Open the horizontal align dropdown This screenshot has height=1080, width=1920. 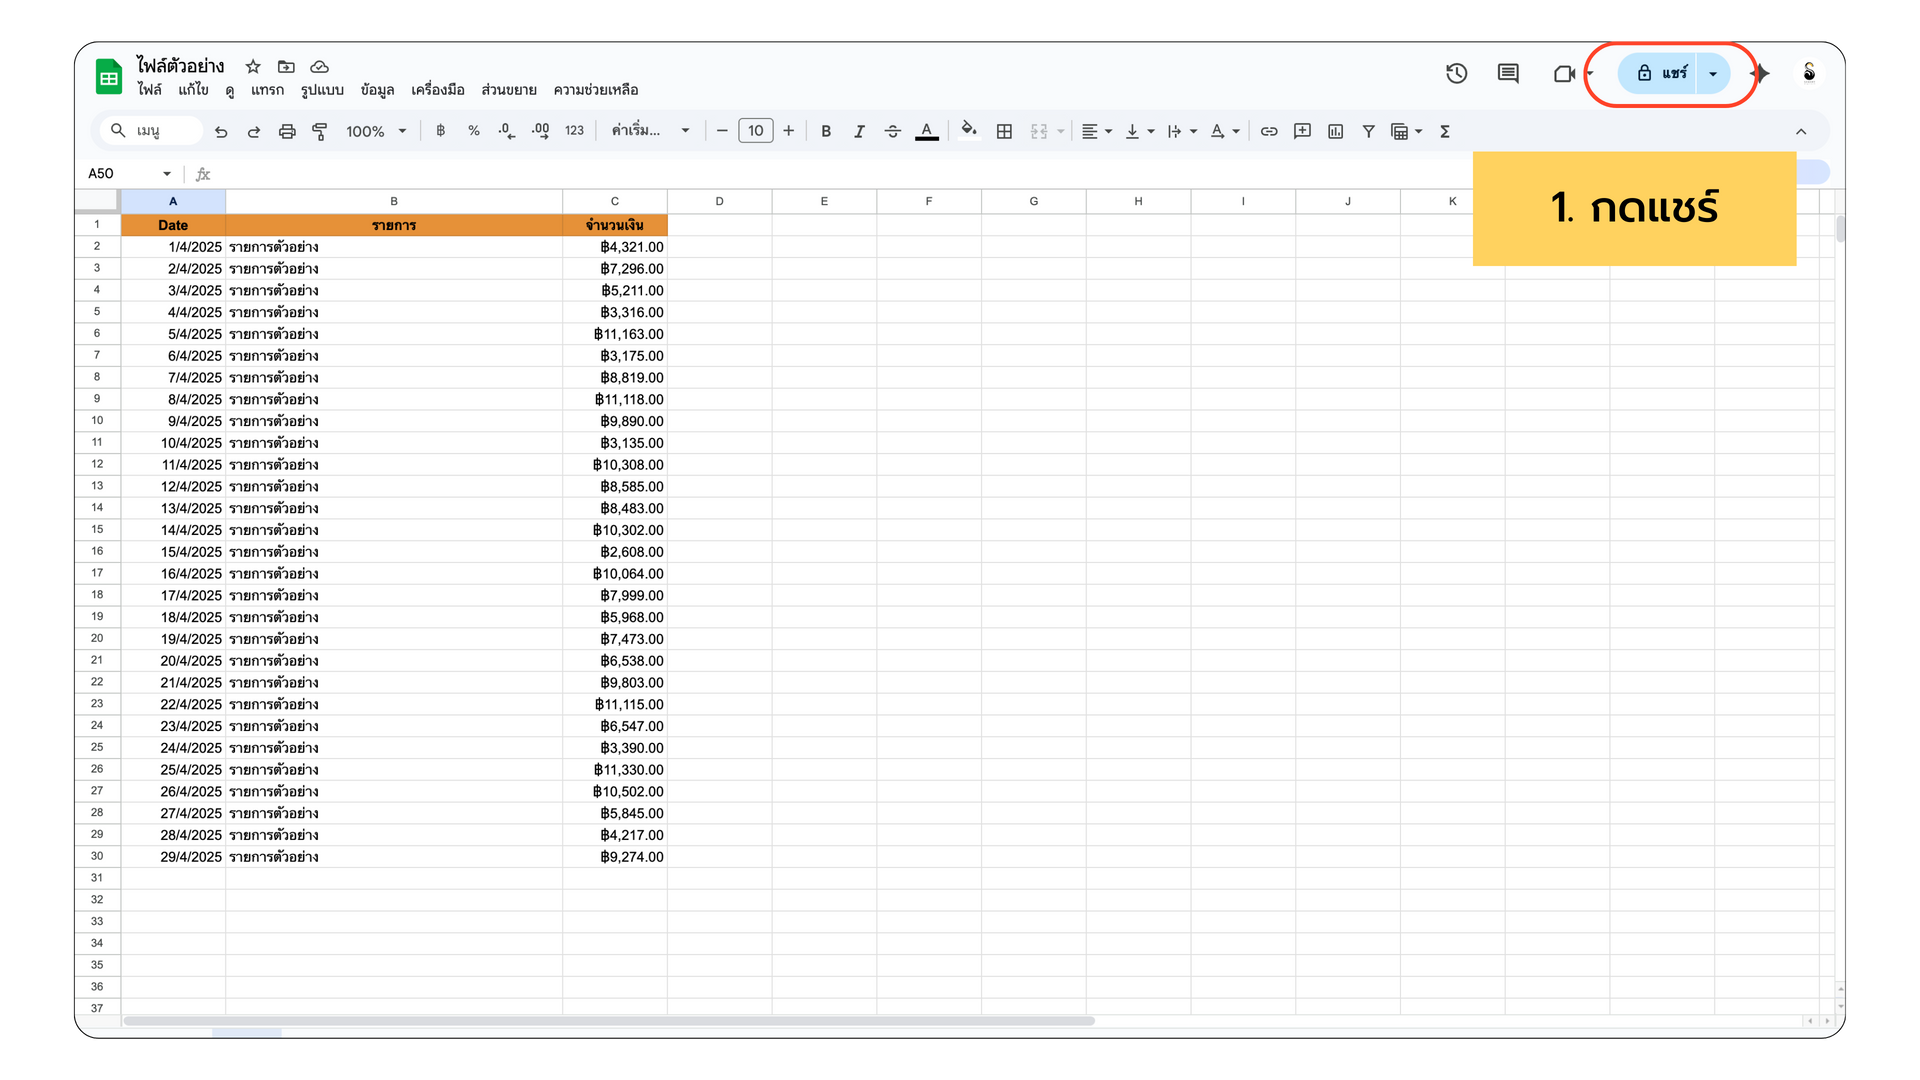tap(1097, 131)
